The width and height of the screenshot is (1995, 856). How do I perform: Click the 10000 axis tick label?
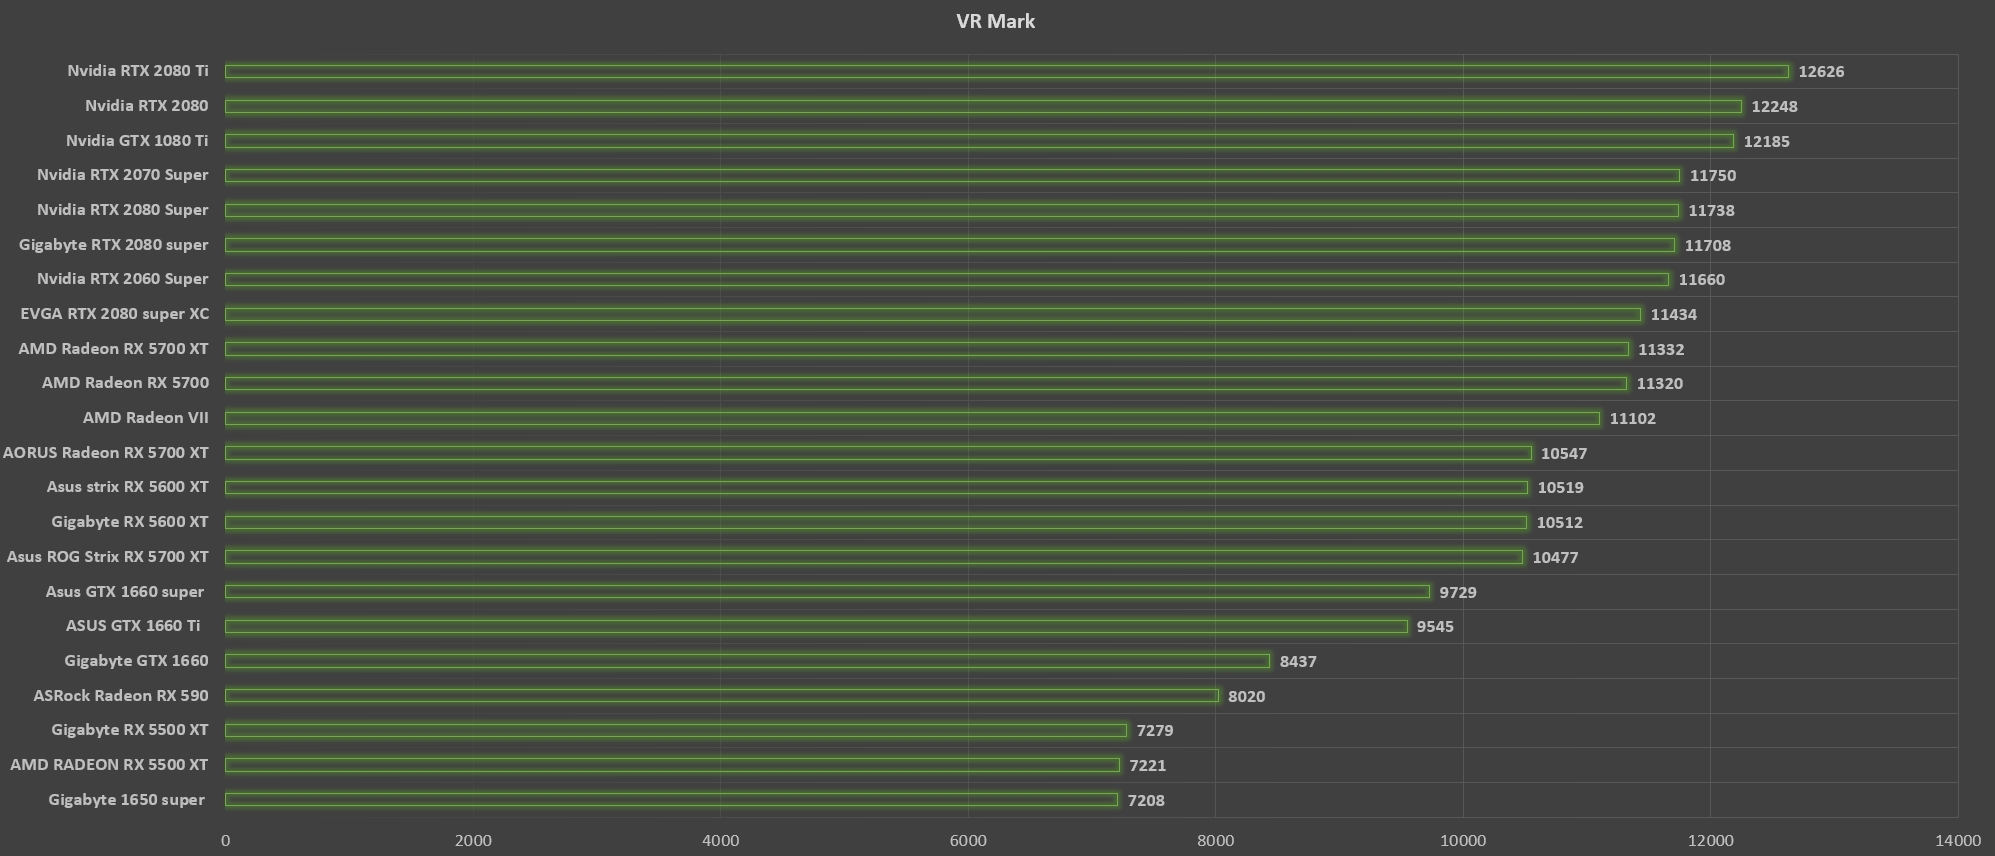1463,841
